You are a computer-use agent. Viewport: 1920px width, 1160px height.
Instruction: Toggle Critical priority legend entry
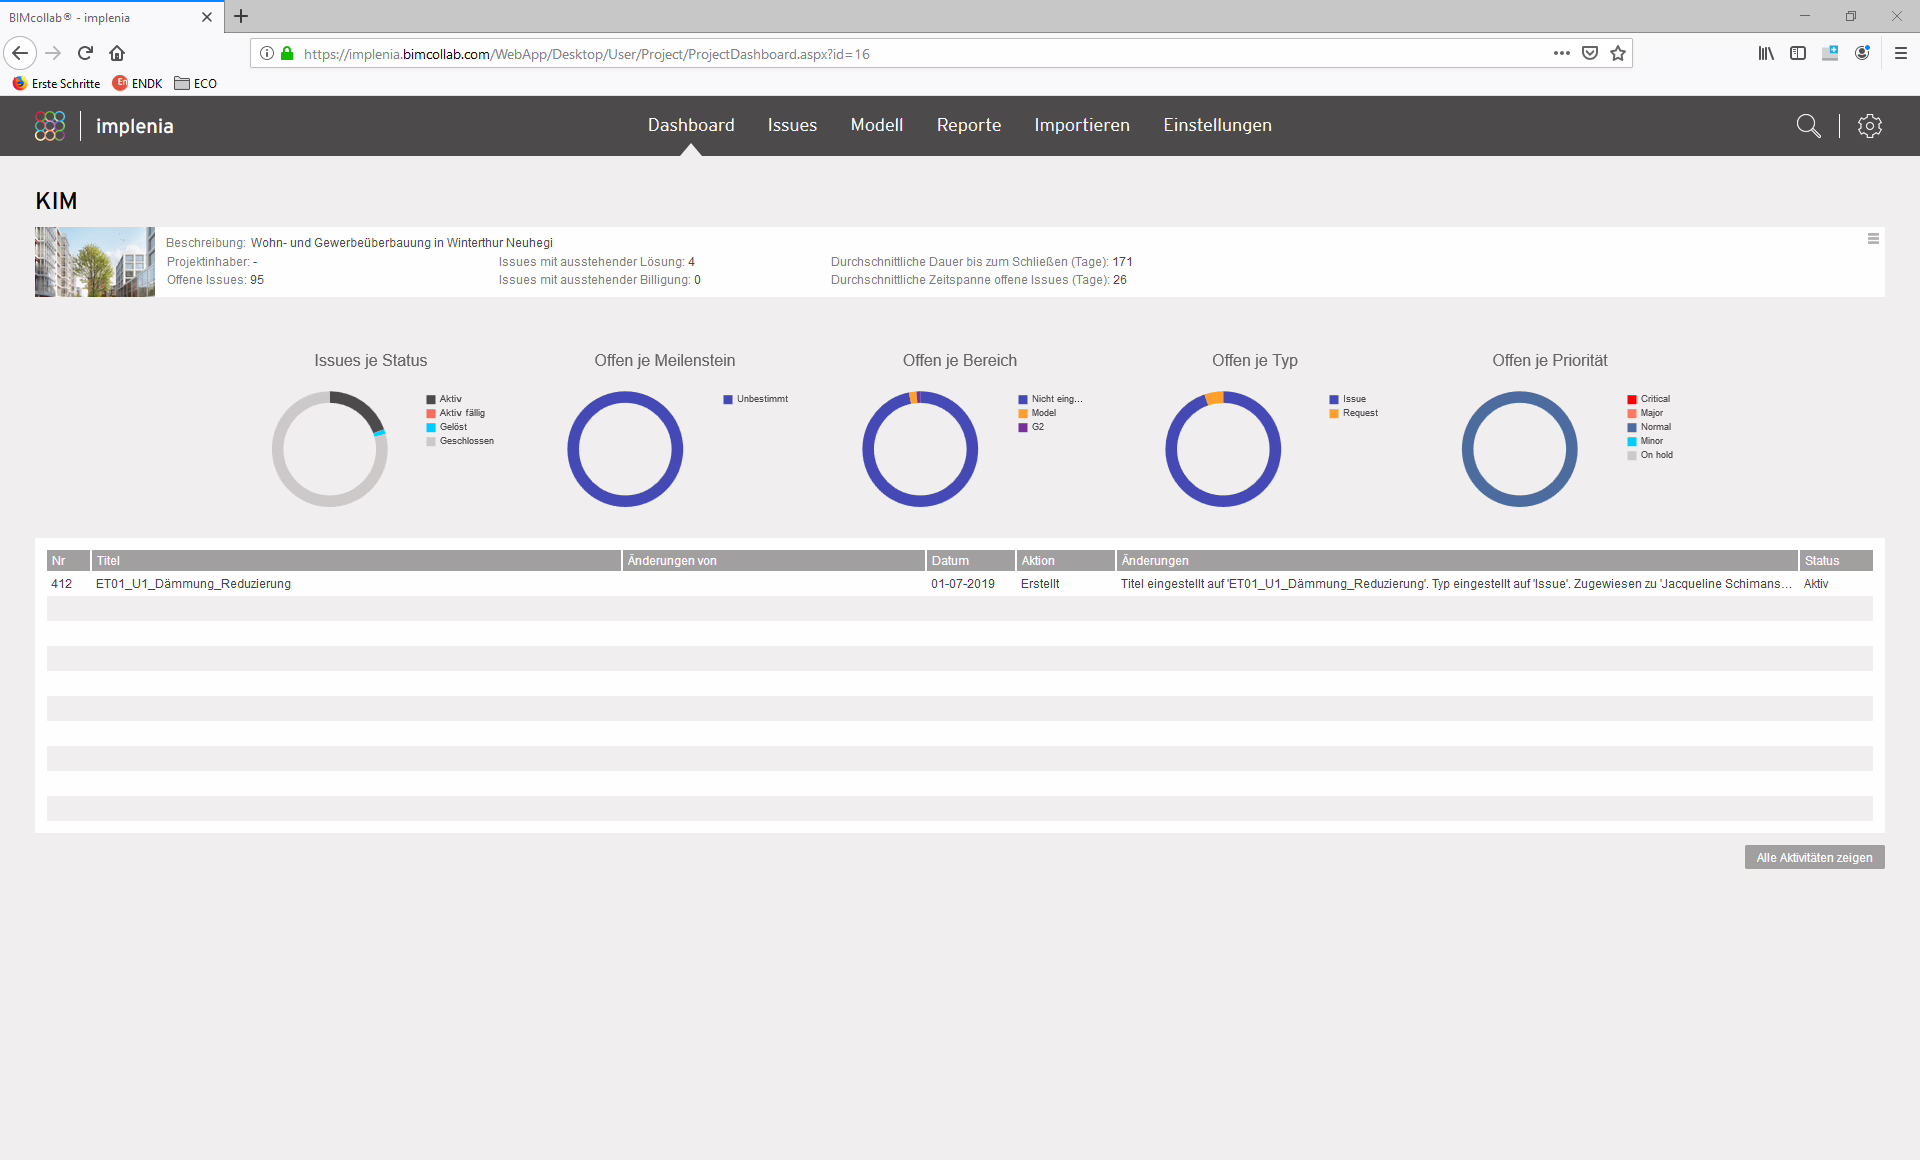point(1649,399)
